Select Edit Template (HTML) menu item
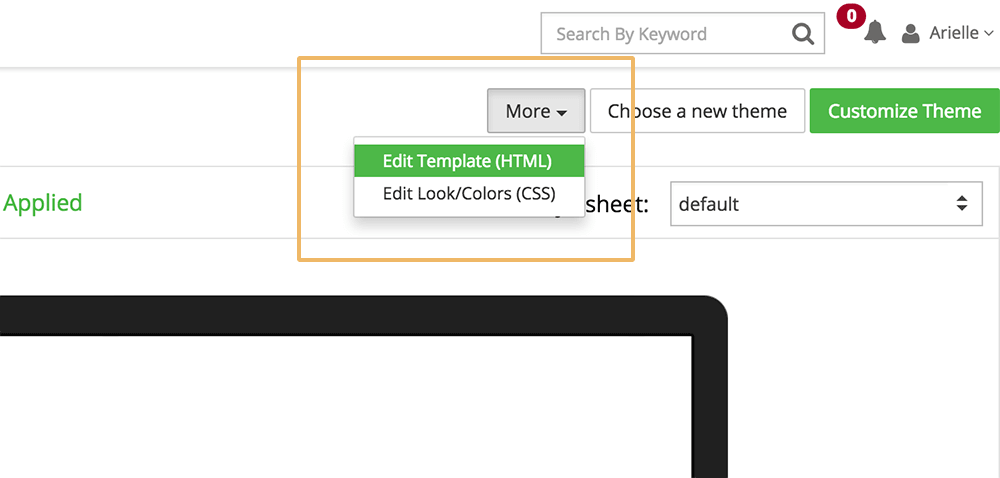The image size is (1000, 478). (x=469, y=161)
